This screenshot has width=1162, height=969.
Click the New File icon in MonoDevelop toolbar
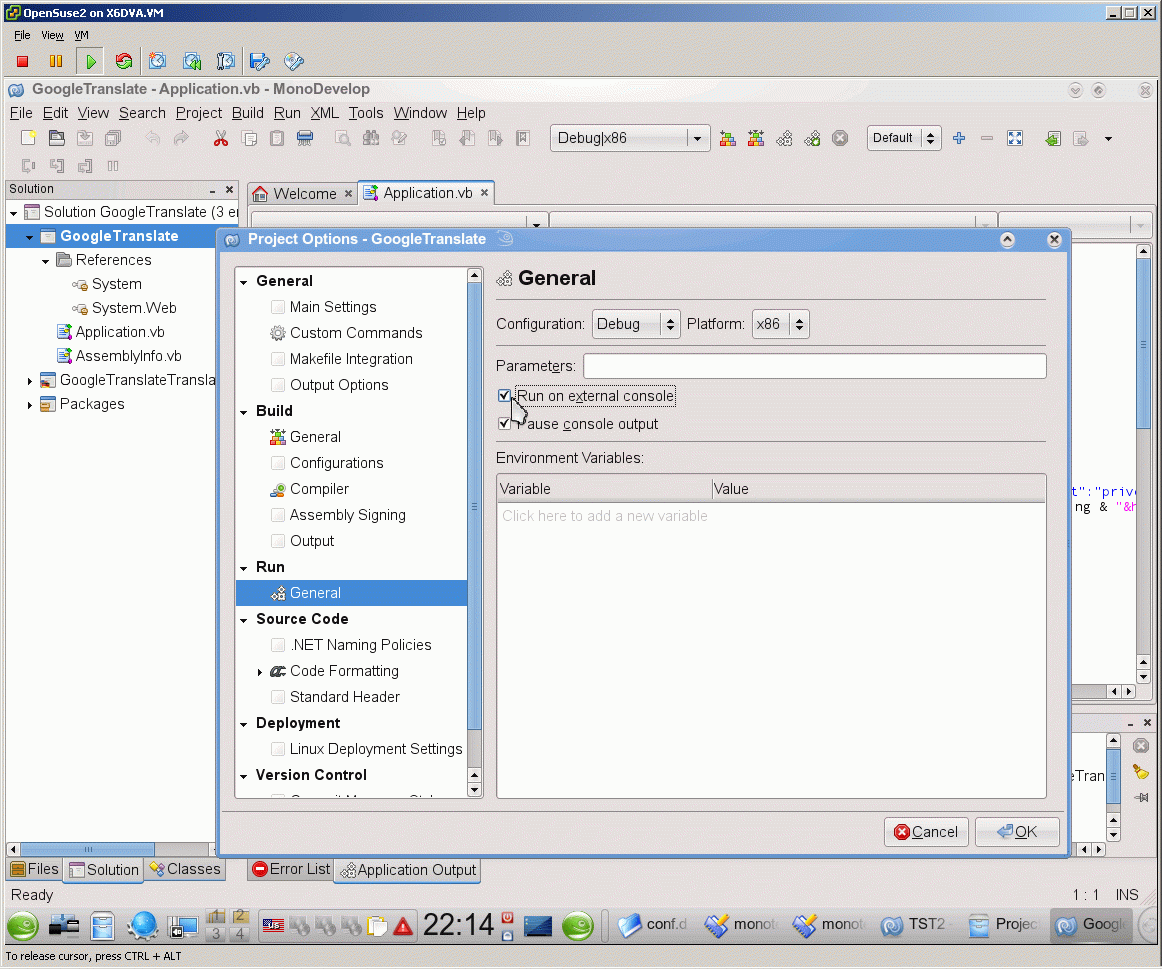tap(28, 138)
